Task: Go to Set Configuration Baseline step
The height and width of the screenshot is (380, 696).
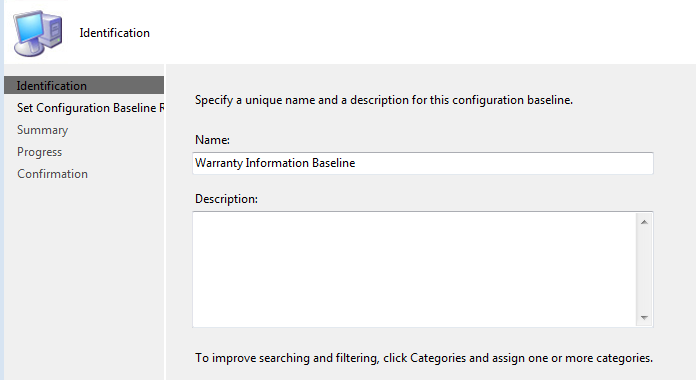Action: point(90,108)
